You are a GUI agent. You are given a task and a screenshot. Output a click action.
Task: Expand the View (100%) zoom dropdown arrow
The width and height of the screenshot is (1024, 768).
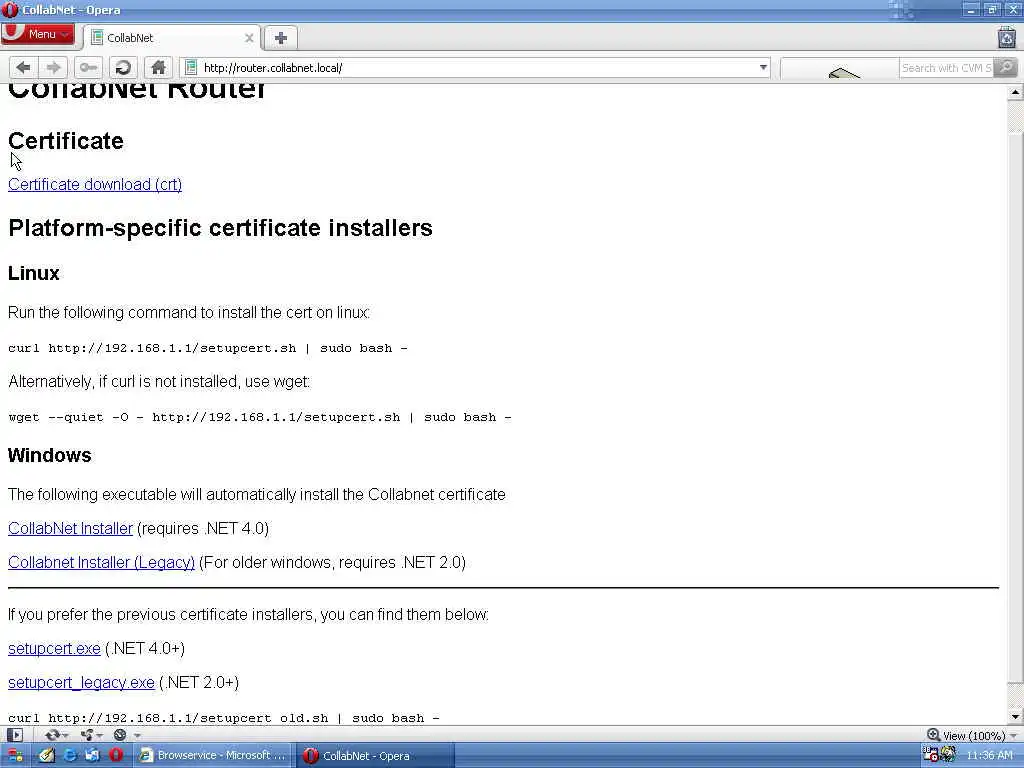pyautogui.click(x=1014, y=736)
